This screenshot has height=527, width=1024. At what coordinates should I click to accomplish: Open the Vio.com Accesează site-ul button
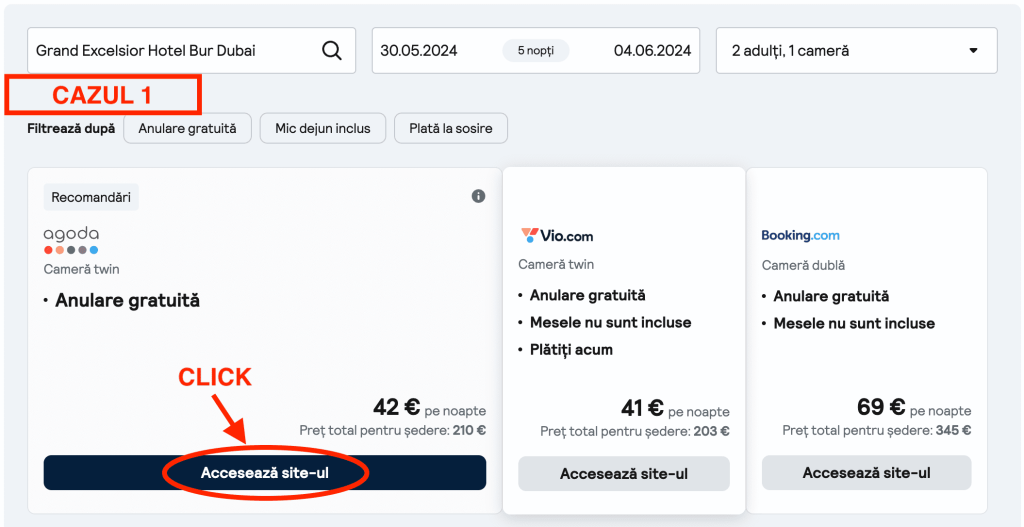[624, 474]
